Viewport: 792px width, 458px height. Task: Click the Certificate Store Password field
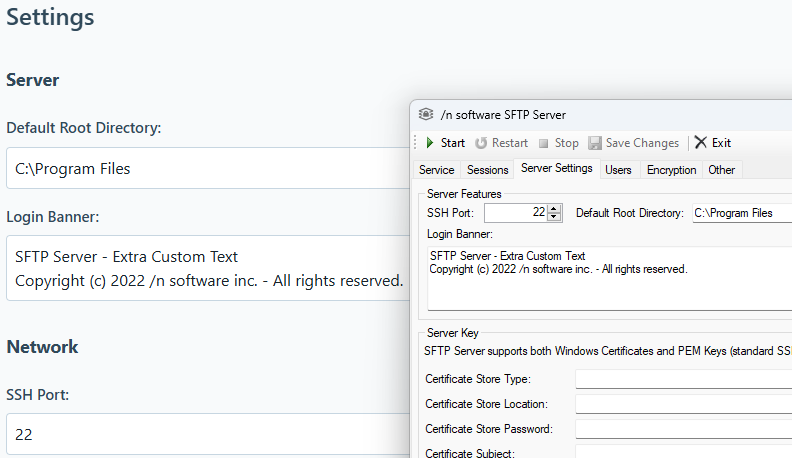point(682,429)
